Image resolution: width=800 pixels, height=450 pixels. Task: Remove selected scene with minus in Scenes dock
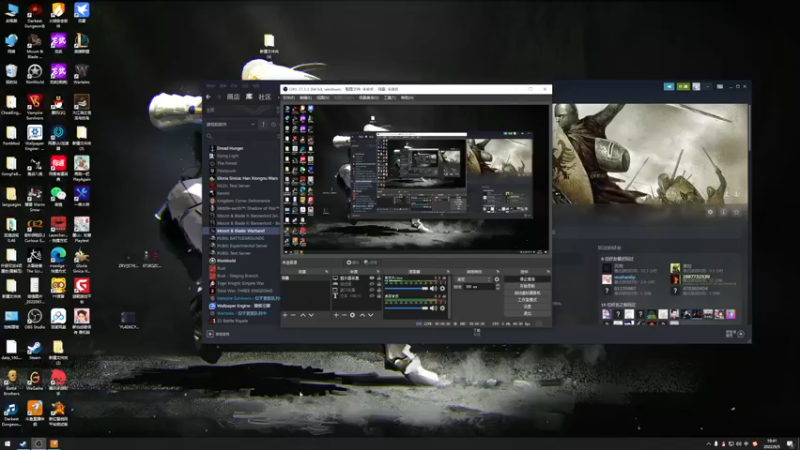tap(293, 315)
